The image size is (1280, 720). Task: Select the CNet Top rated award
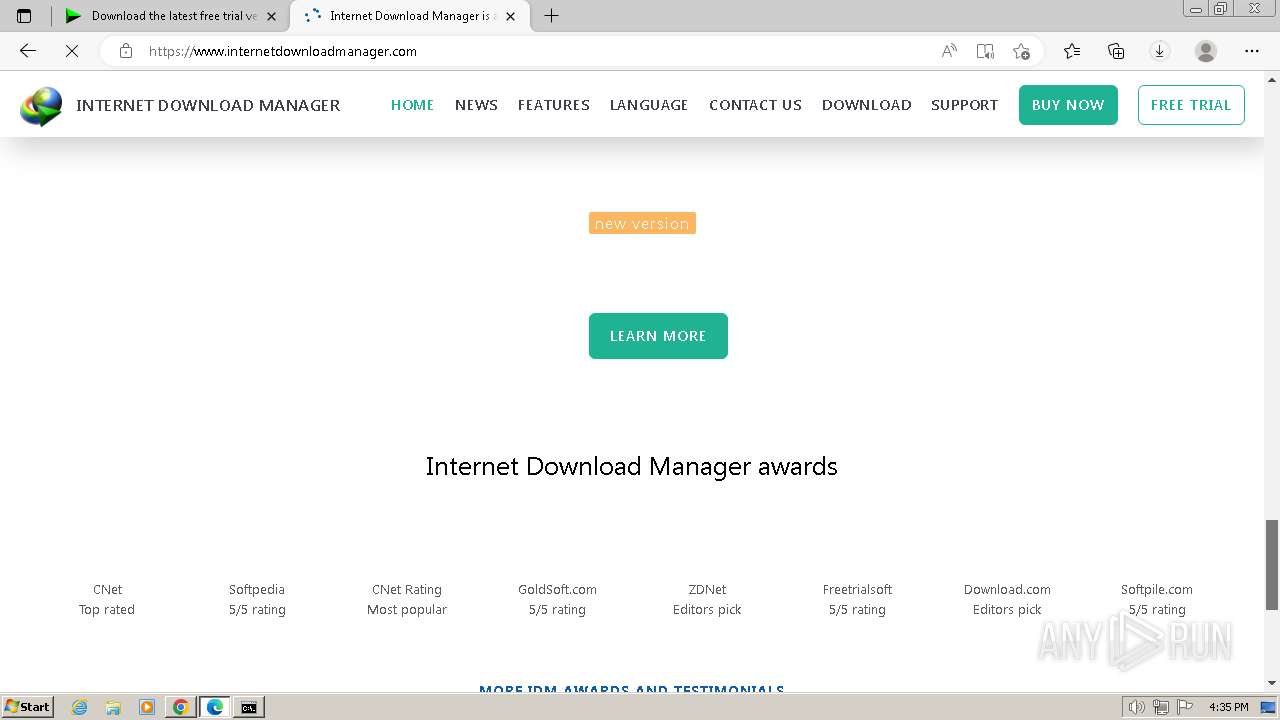(107, 599)
